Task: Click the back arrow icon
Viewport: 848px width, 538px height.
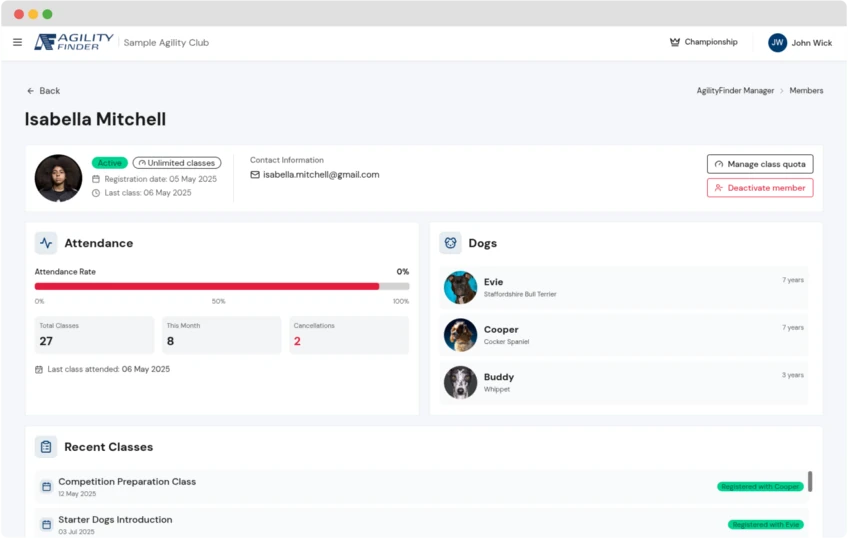Action: click(x=30, y=91)
